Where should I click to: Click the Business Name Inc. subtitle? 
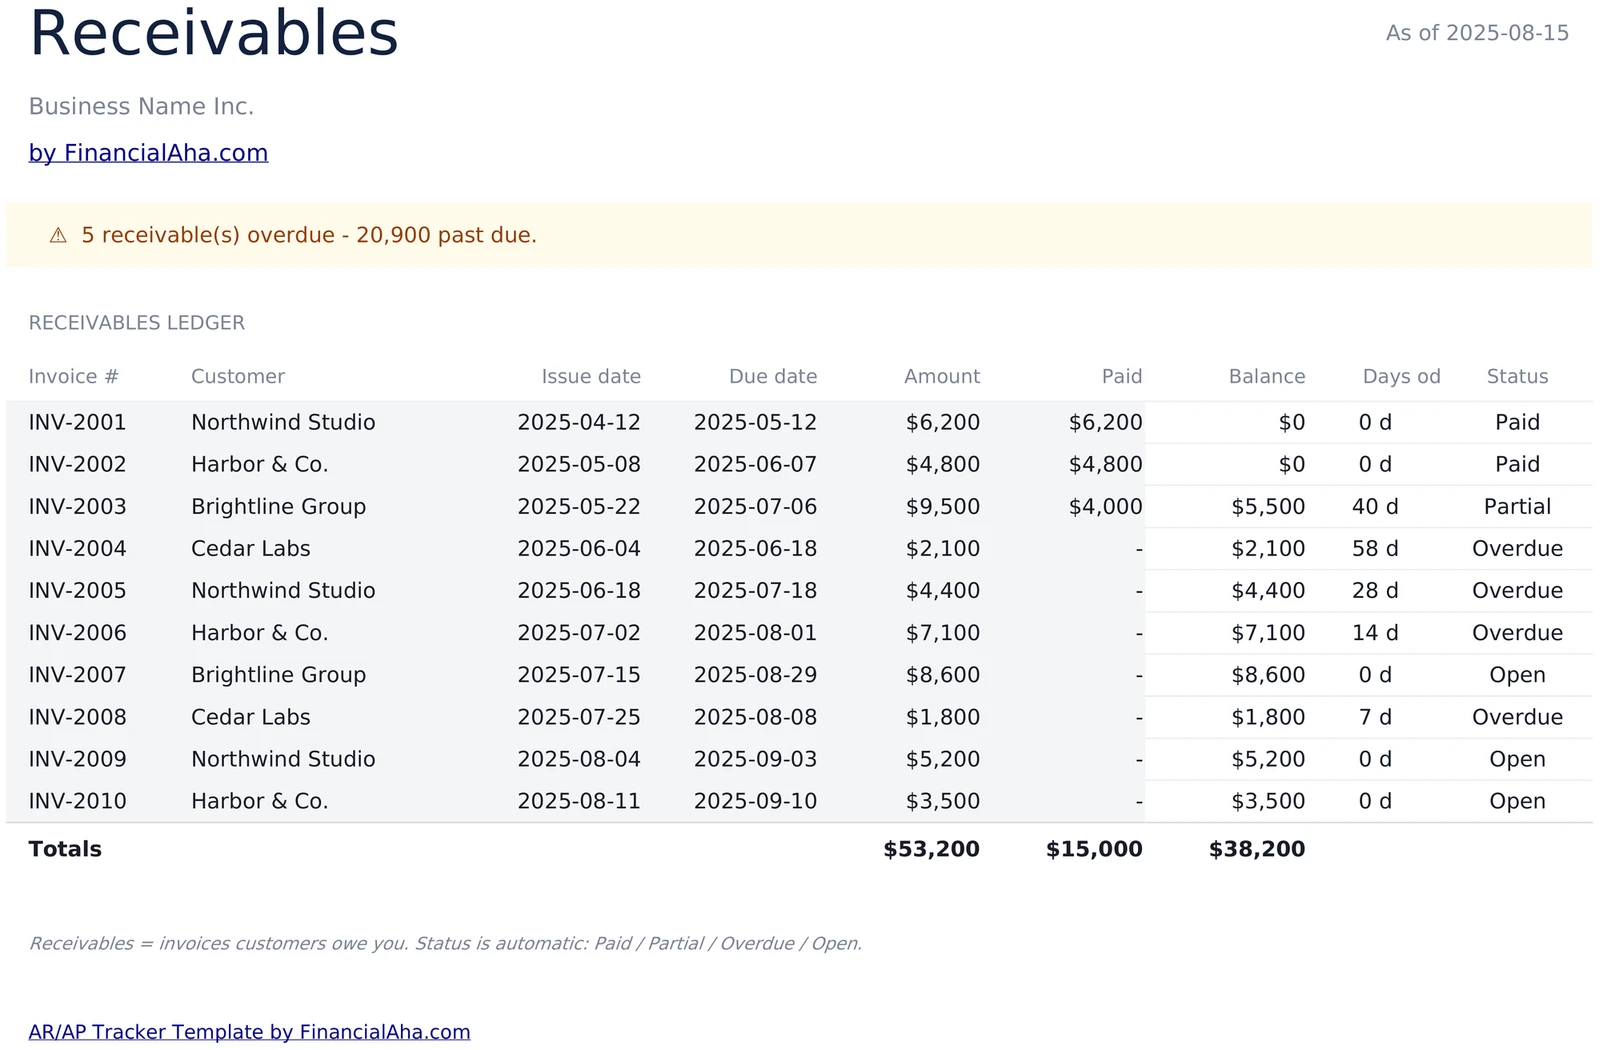click(x=141, y=107)
